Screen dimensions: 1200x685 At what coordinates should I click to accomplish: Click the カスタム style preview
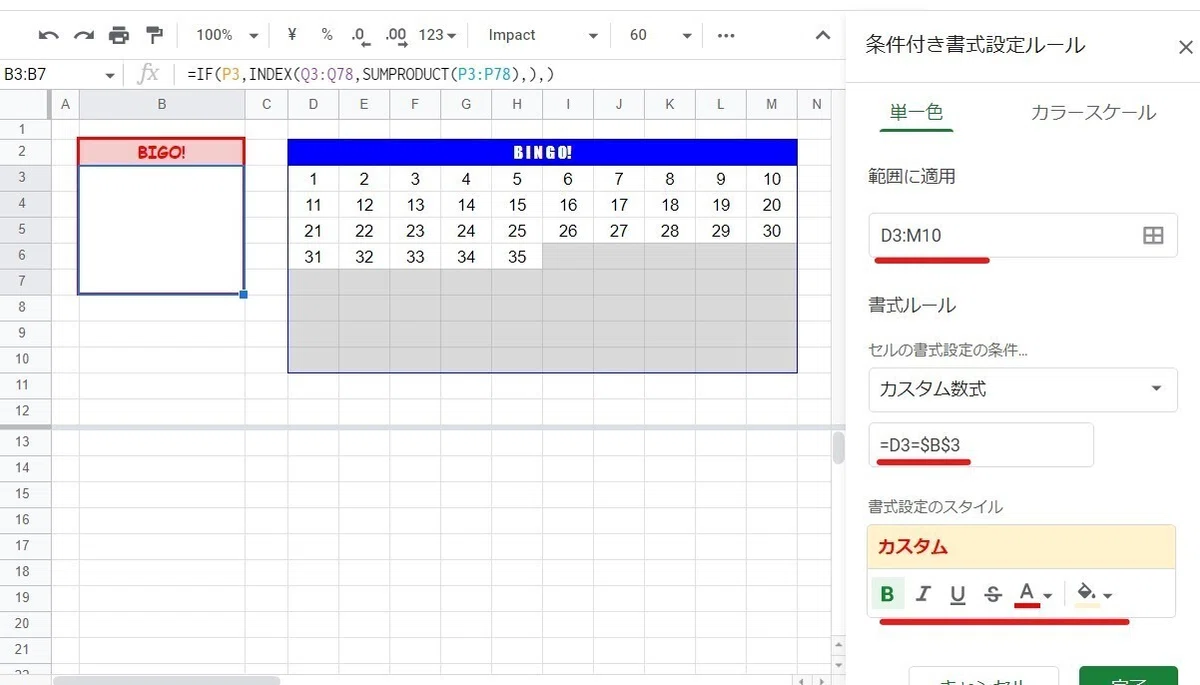(x=1021, y=547)
